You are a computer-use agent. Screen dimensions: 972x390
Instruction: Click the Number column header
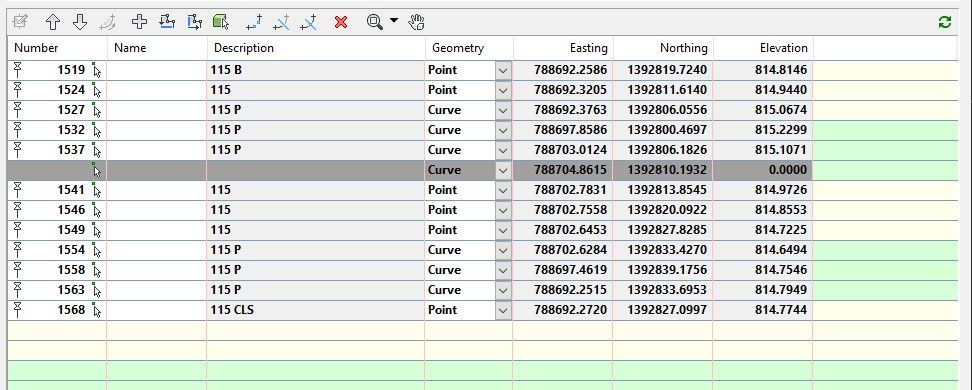click(57, 48)
